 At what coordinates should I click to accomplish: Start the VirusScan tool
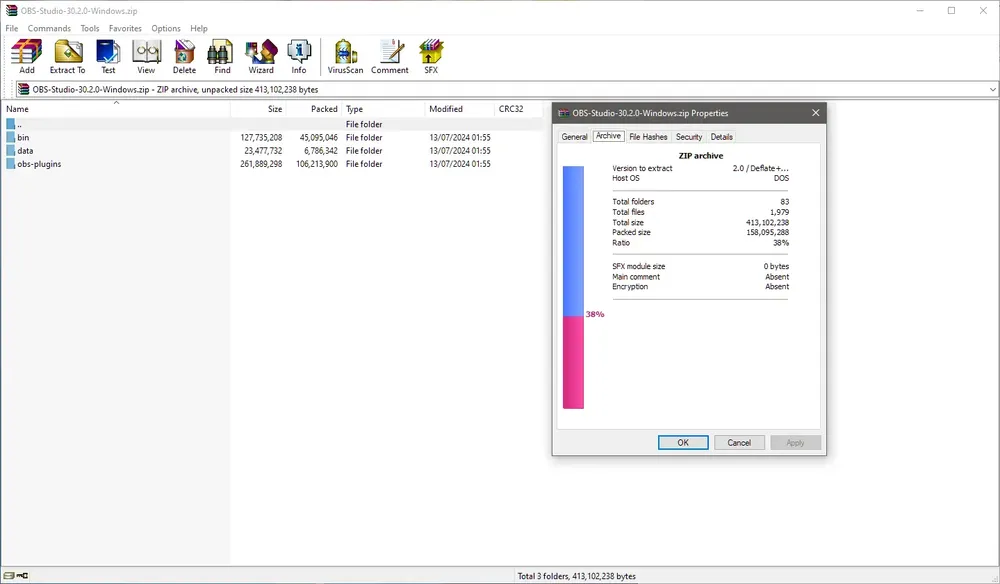pyautogui.click(x=345, y=57)
